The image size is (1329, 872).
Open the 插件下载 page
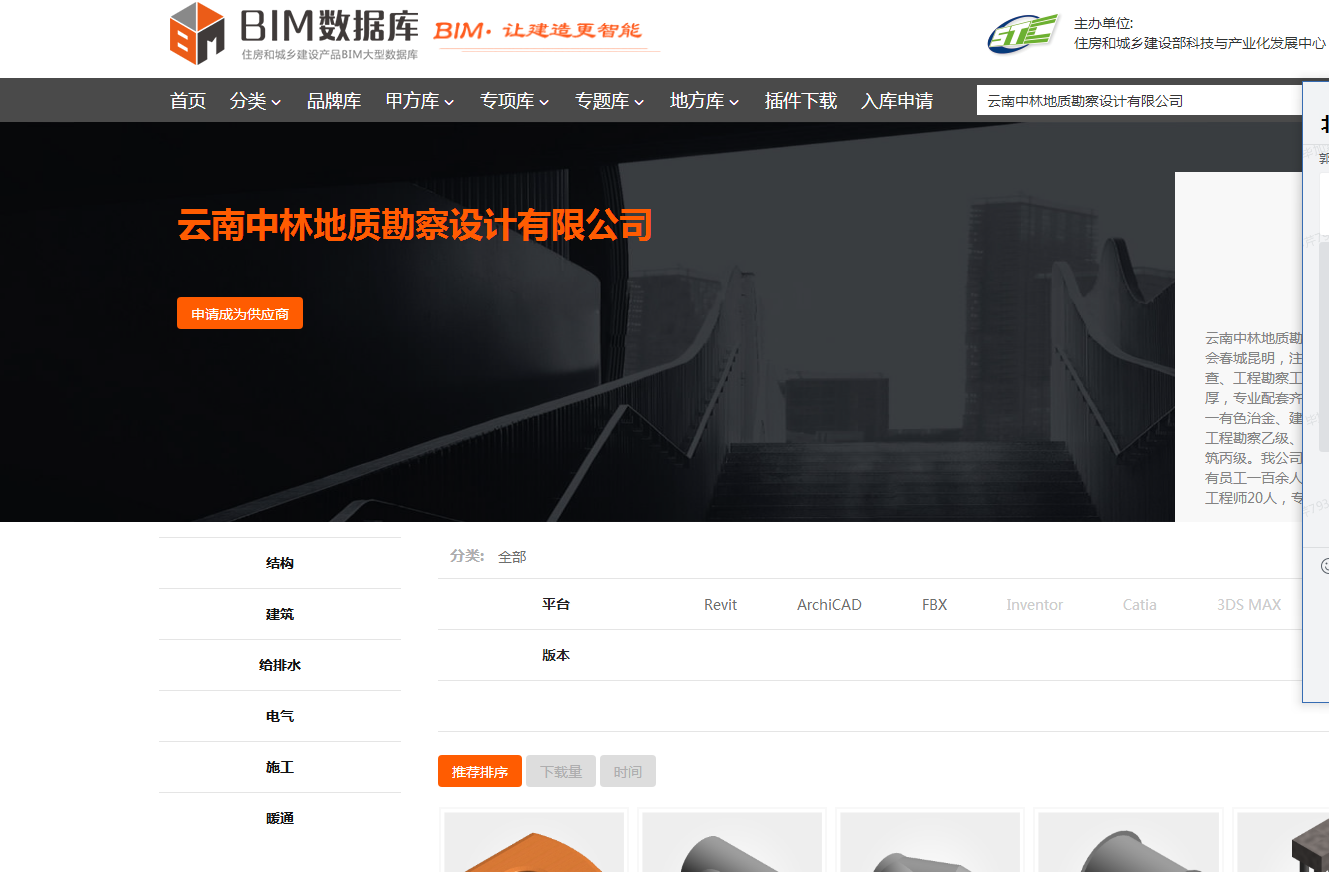(801, 101)
